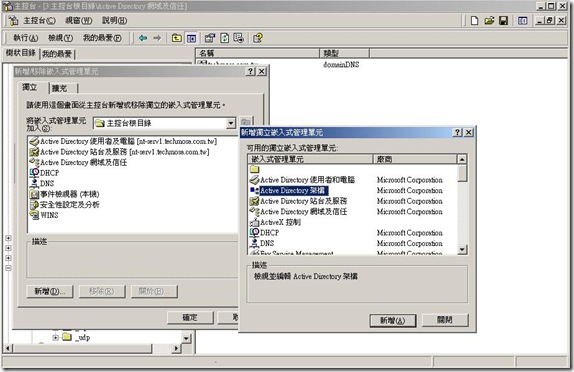574x372 pixels.
Task: Click the snap-in list scroll up arrow
Action: click(462, 159)
